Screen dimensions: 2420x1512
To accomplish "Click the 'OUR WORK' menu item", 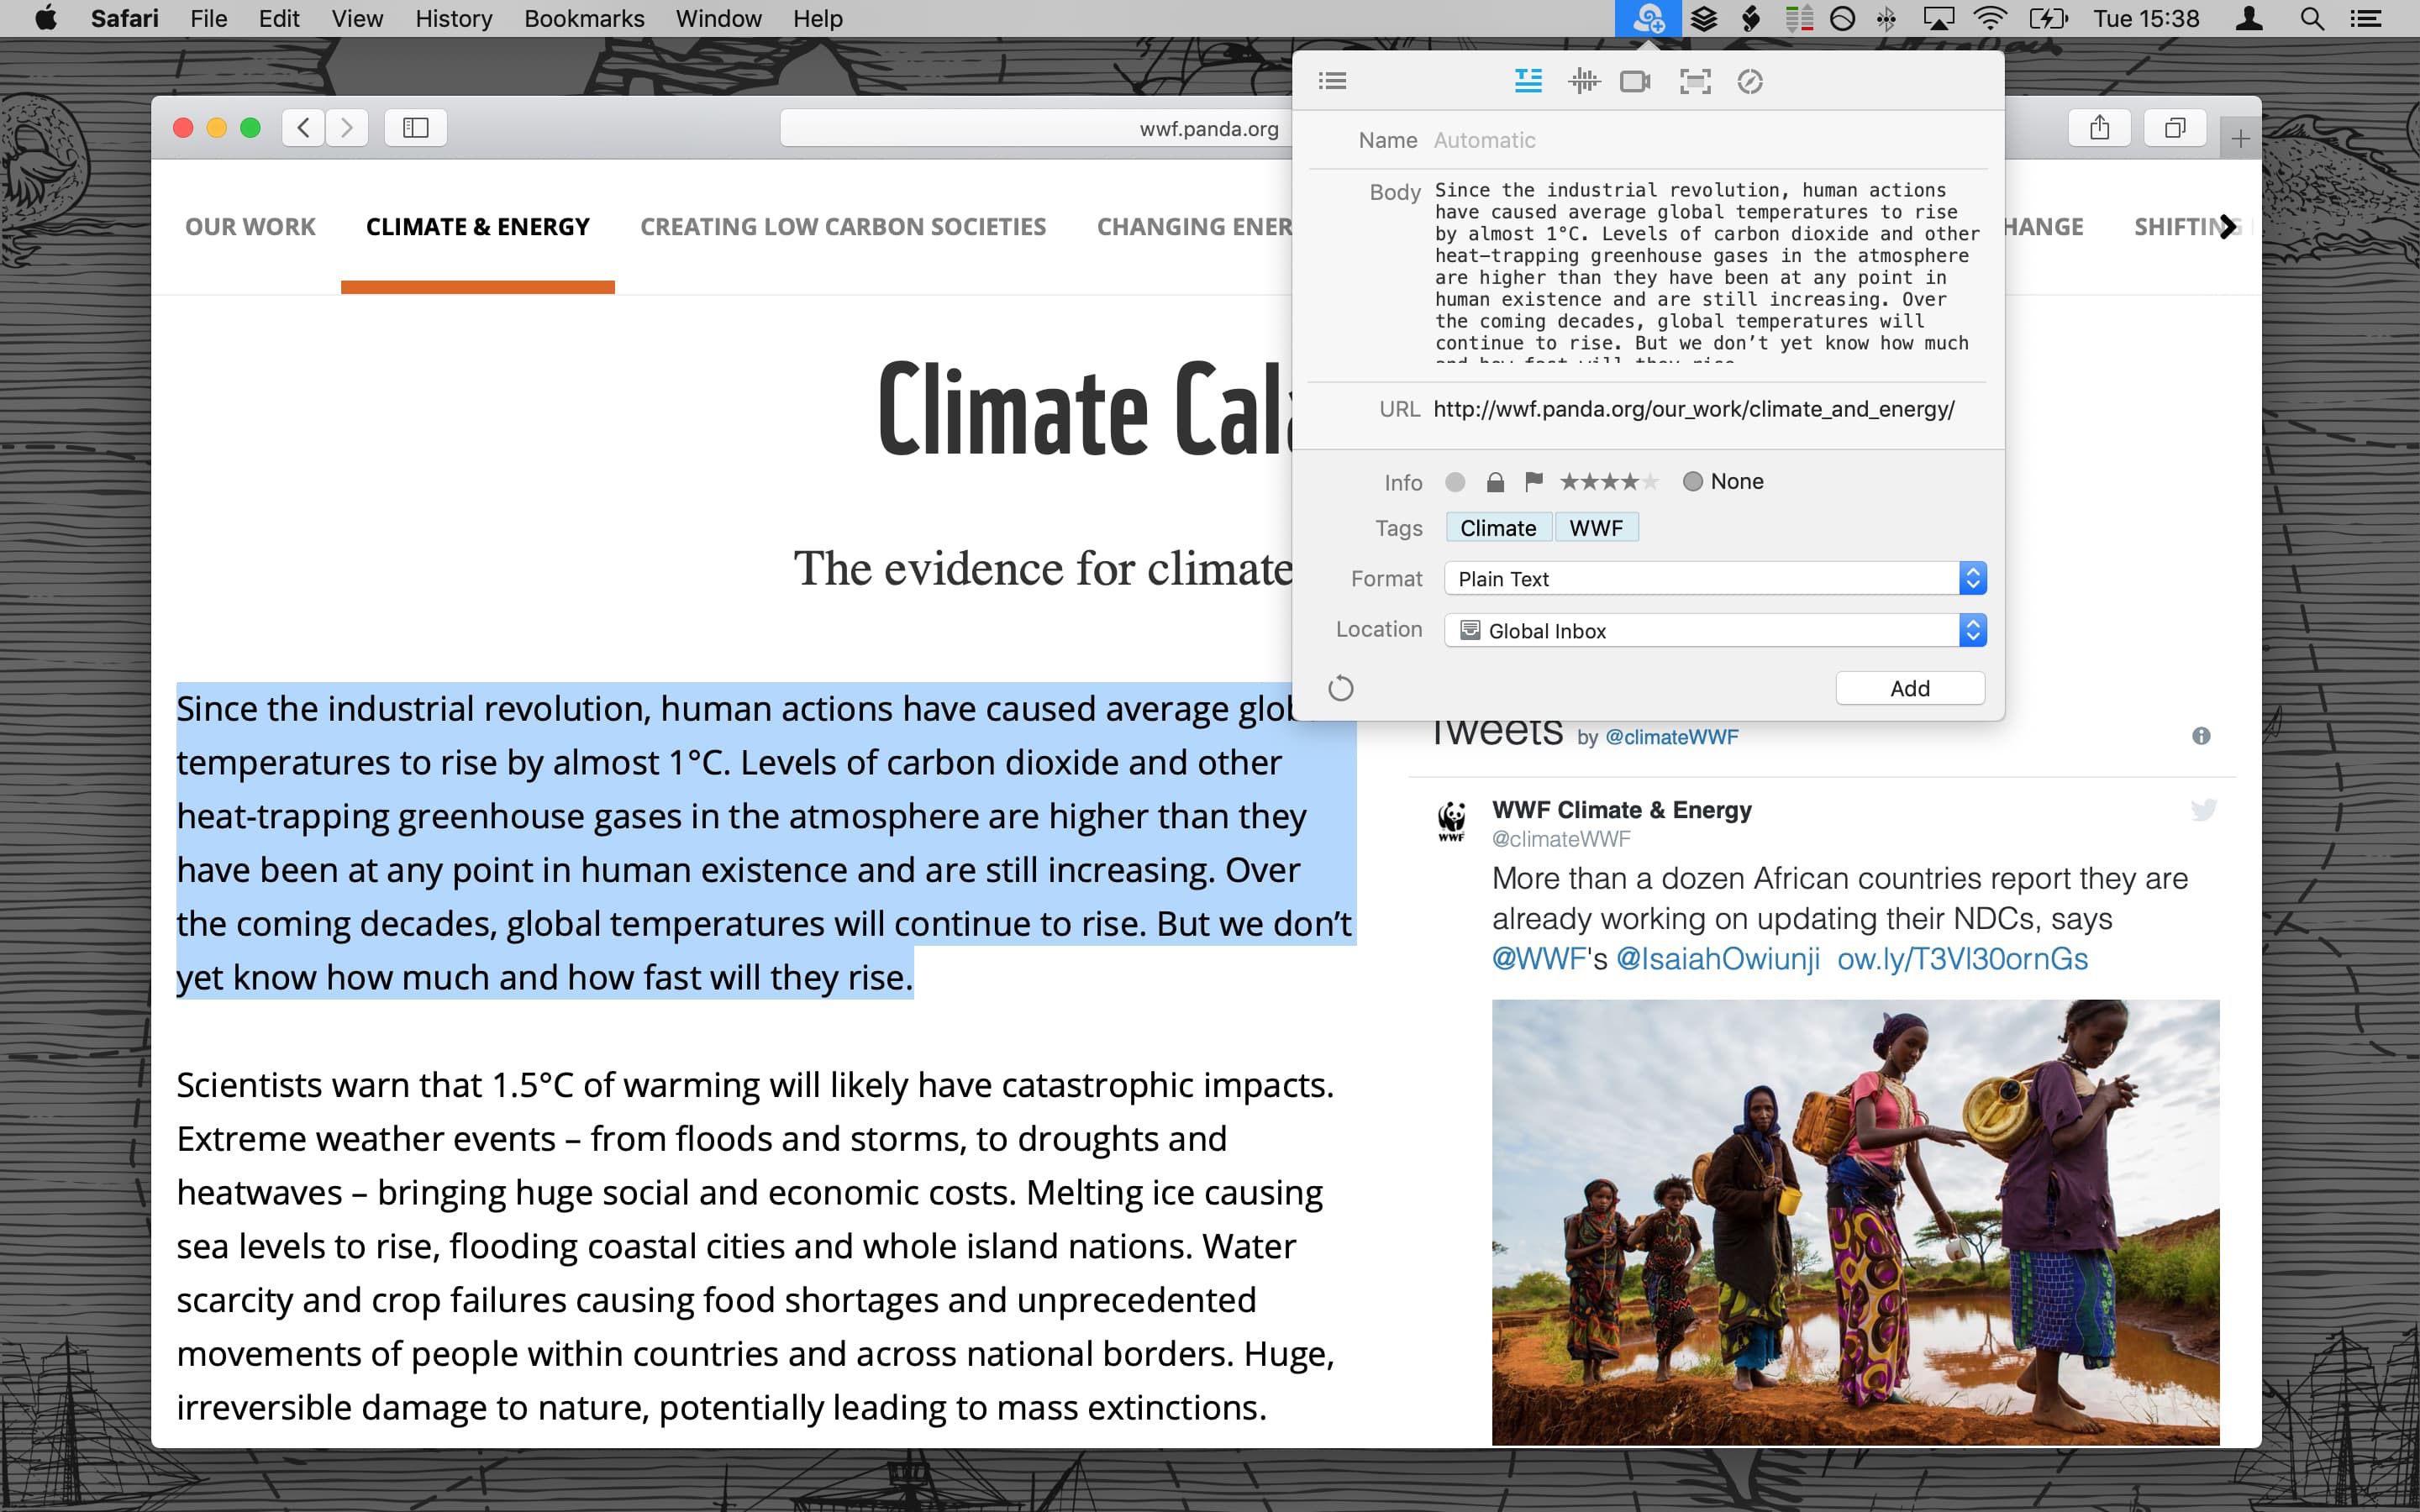I will tap(250, 227).
